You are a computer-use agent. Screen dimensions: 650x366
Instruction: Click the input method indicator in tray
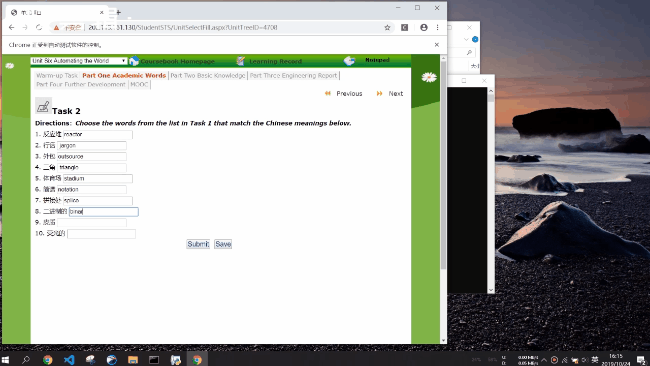pyautogui.click(x=595, y=360)
